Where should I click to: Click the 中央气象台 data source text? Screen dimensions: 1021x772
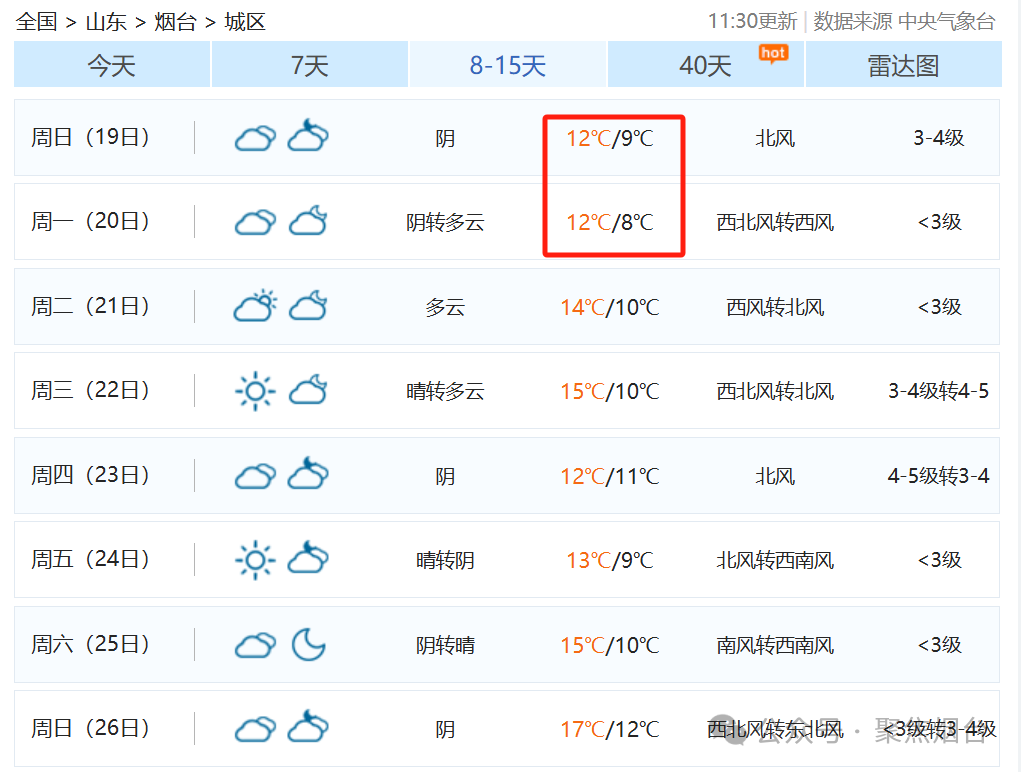click(946, 22)
